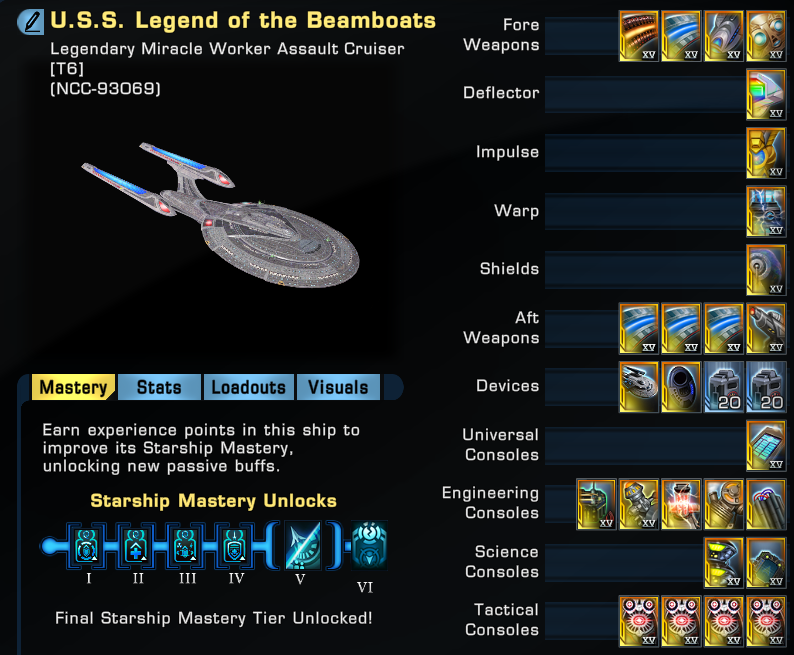
Task: Select the first Engineering Consoles slot
Action: pos(596,505)
